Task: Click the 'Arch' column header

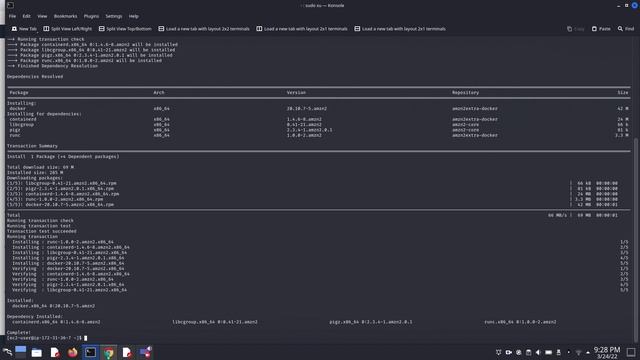Action: point(159,93)
